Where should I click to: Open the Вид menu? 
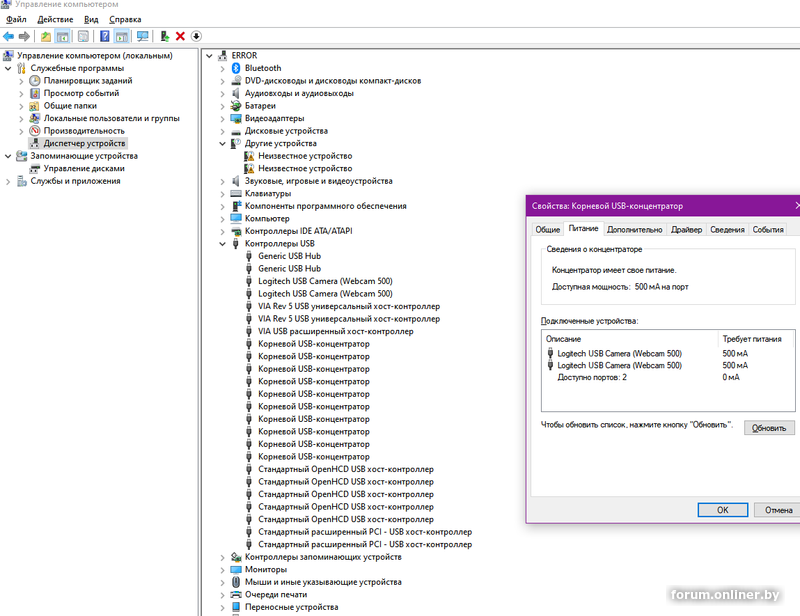pos(91,19)
